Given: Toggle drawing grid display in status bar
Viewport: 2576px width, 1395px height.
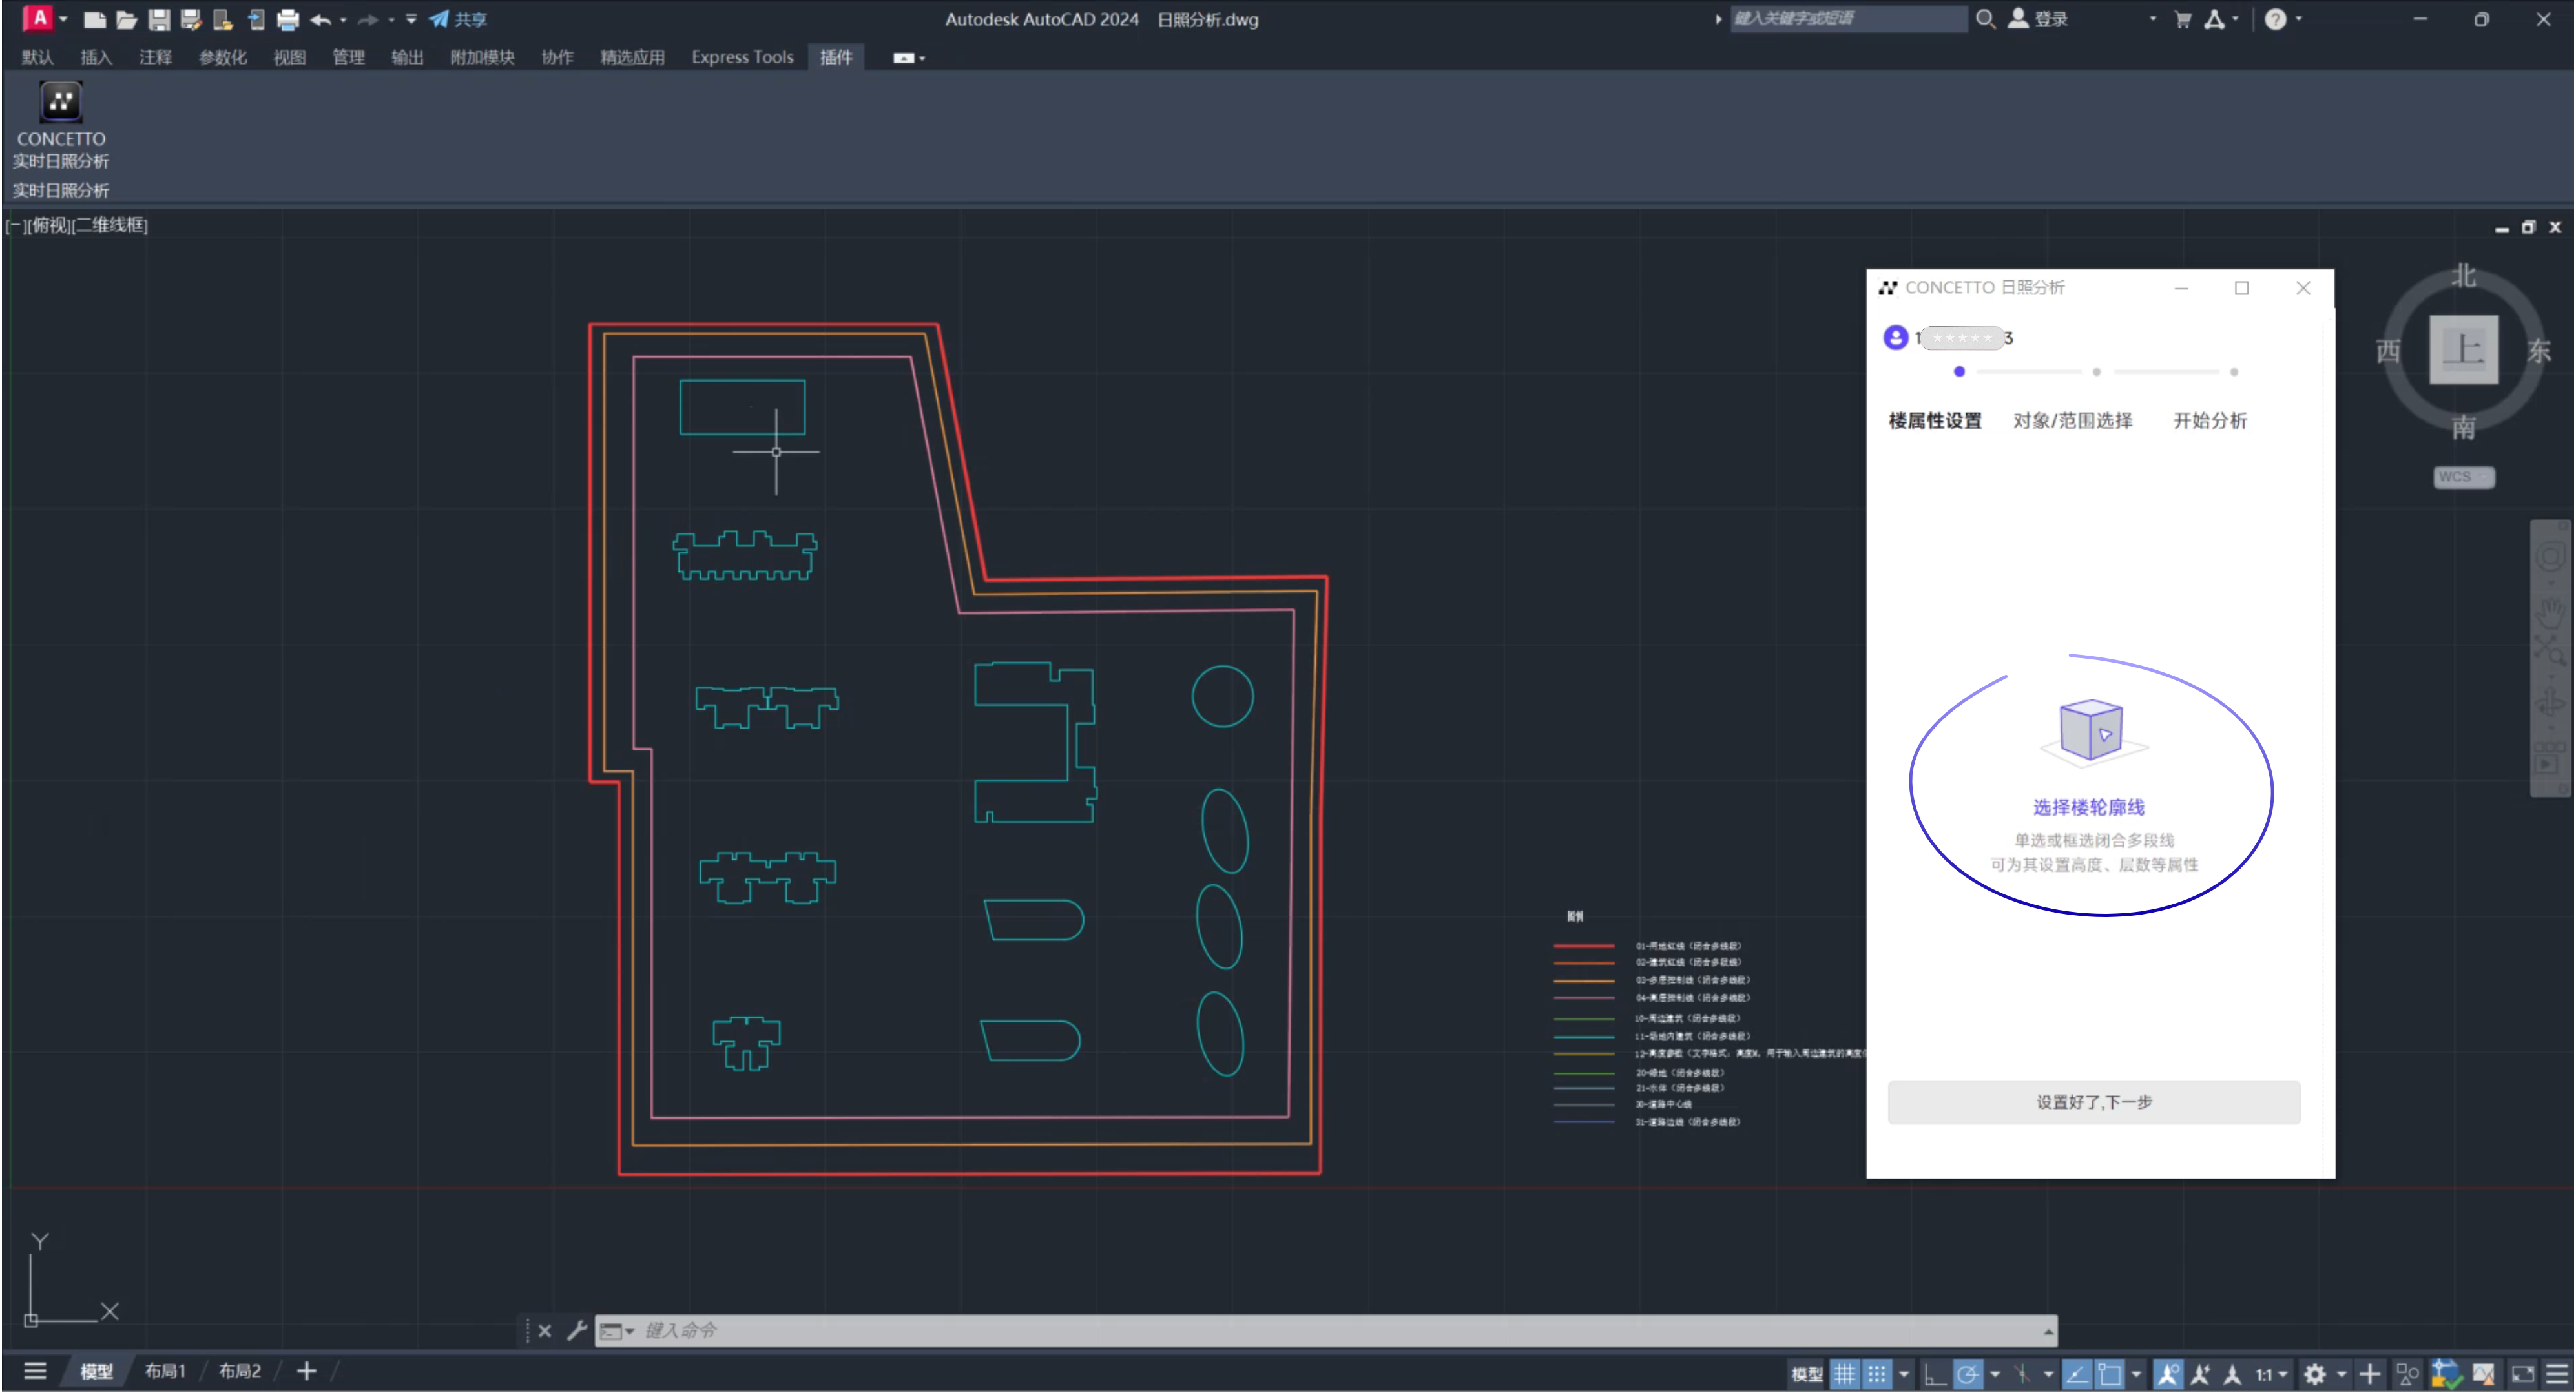Looking at the screenshot, I should pos(1845,1374).
